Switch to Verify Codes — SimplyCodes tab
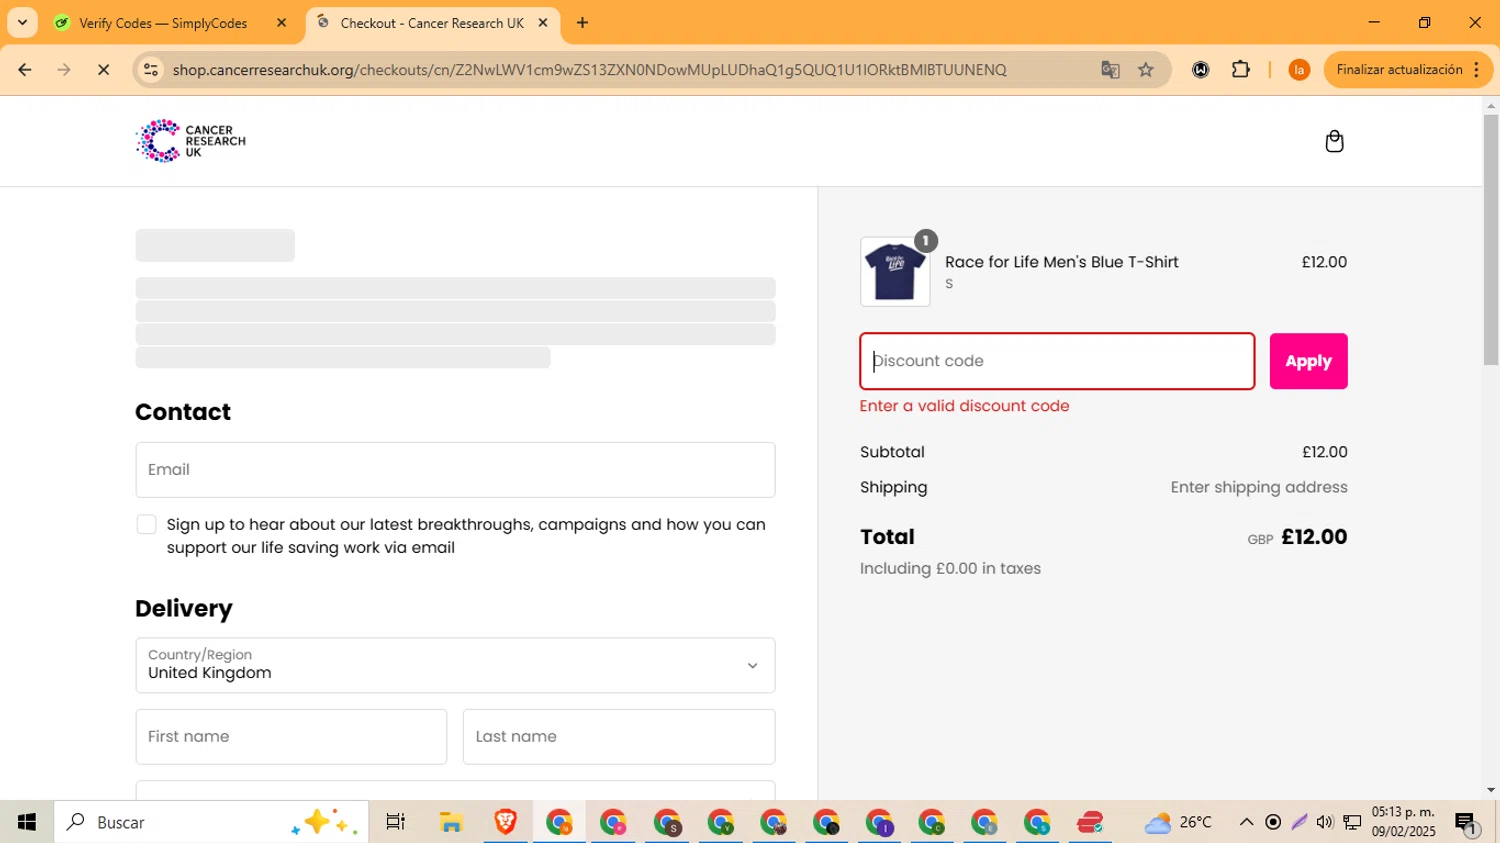Viewport: 1500px width, 843px height. (163, 23)
